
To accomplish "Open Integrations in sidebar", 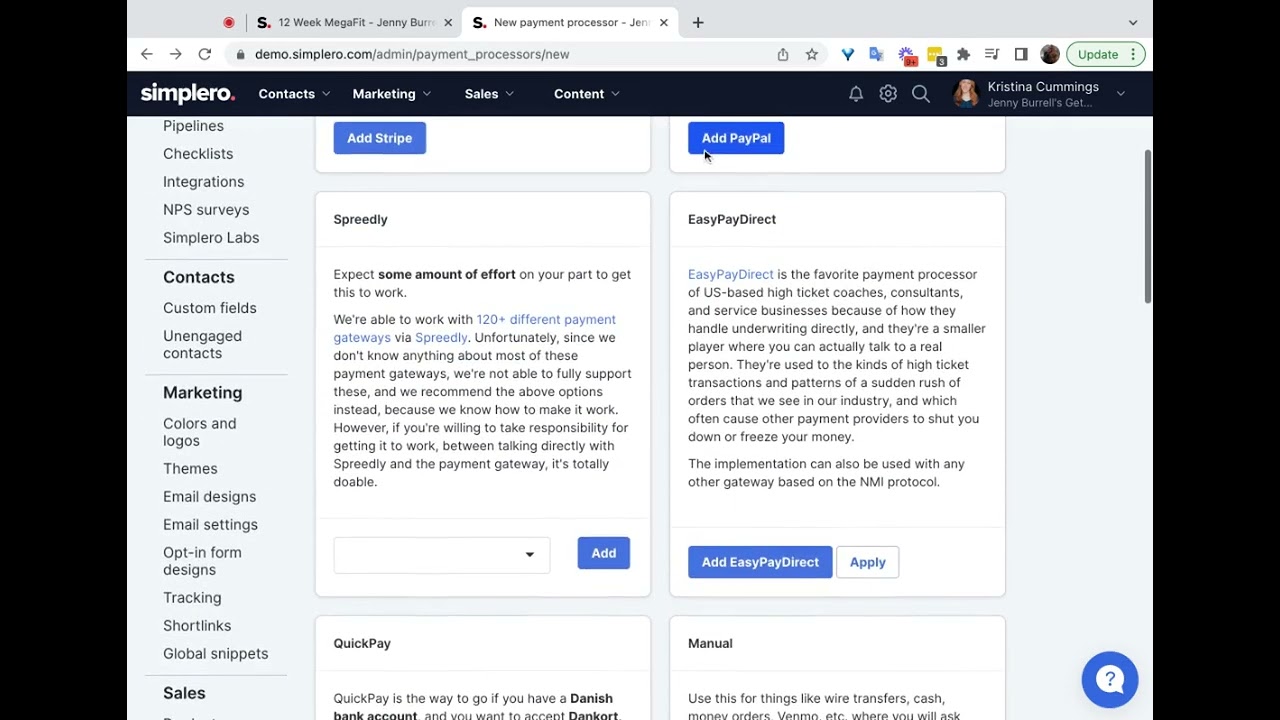I will (203, 182).
